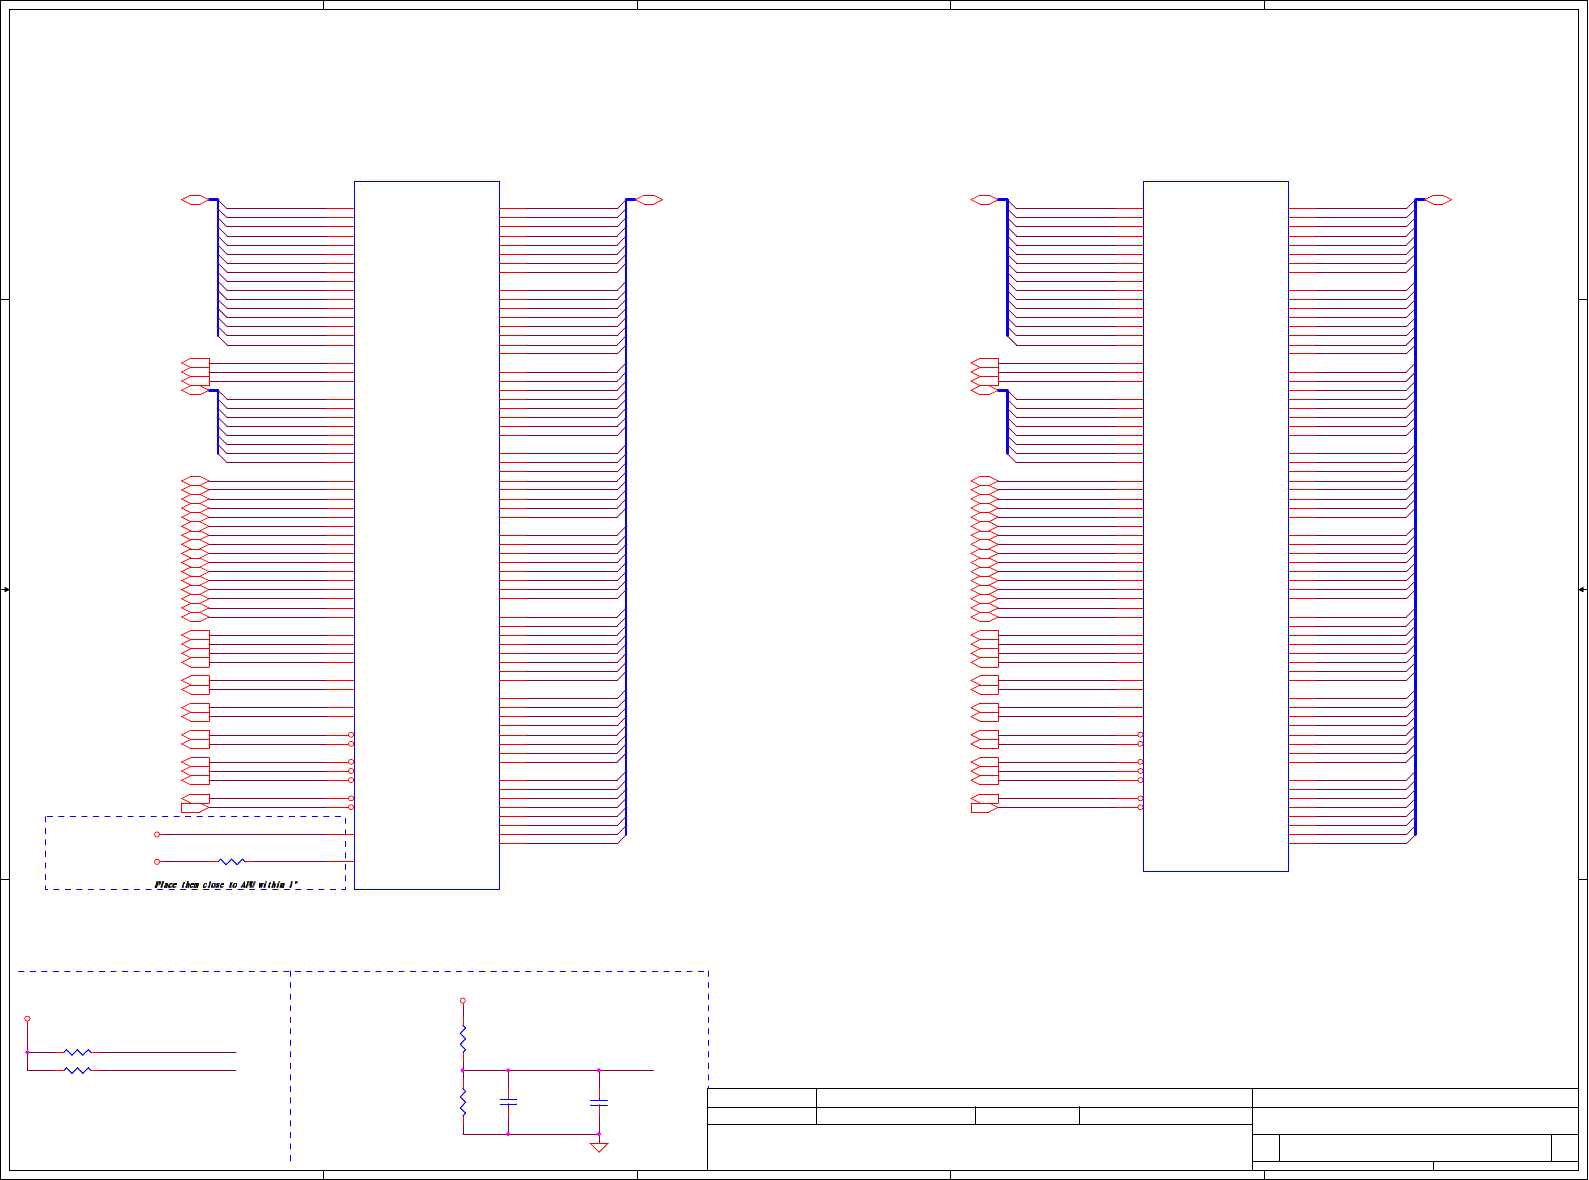Screen dimensions: 1589x1180
Task: Select the bus port at the left block's top-right bus
Action: 650,200
